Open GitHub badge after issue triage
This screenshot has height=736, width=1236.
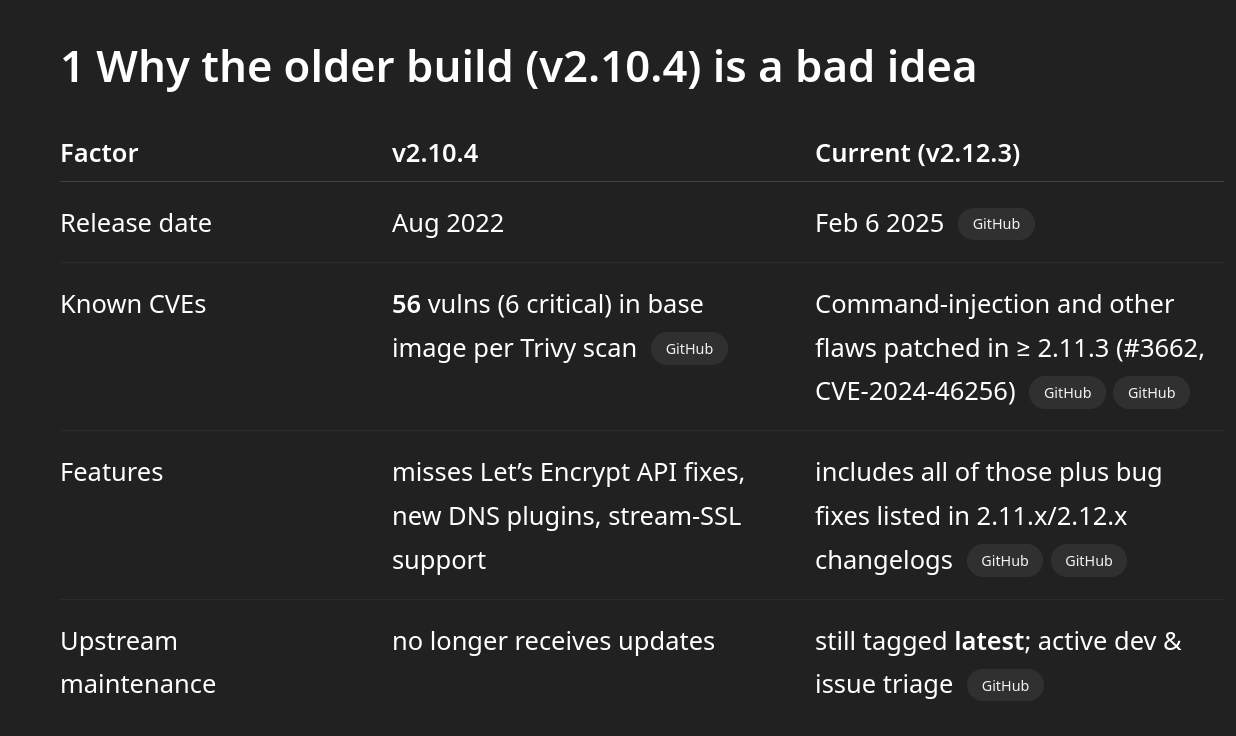[1005, 686]
